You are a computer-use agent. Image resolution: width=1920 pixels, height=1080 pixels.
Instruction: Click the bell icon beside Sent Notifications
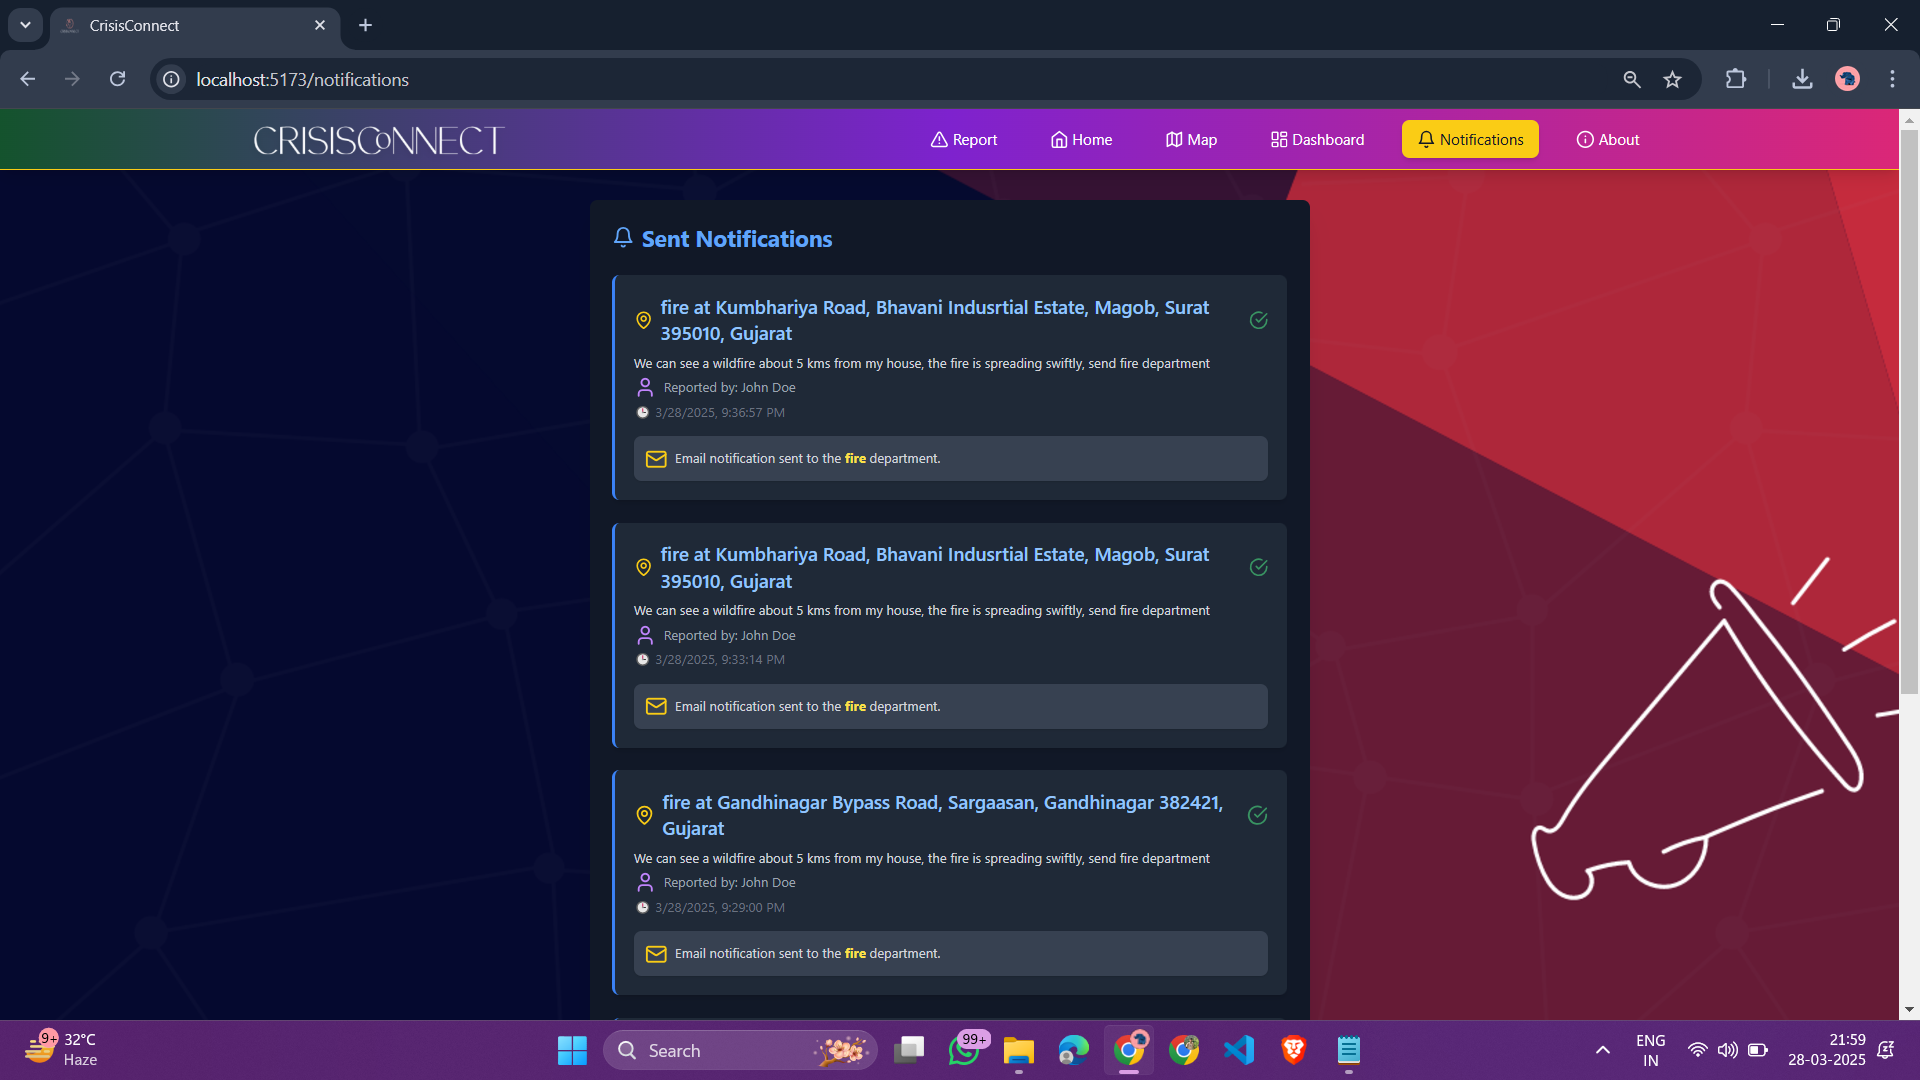(x=623, y=238)
